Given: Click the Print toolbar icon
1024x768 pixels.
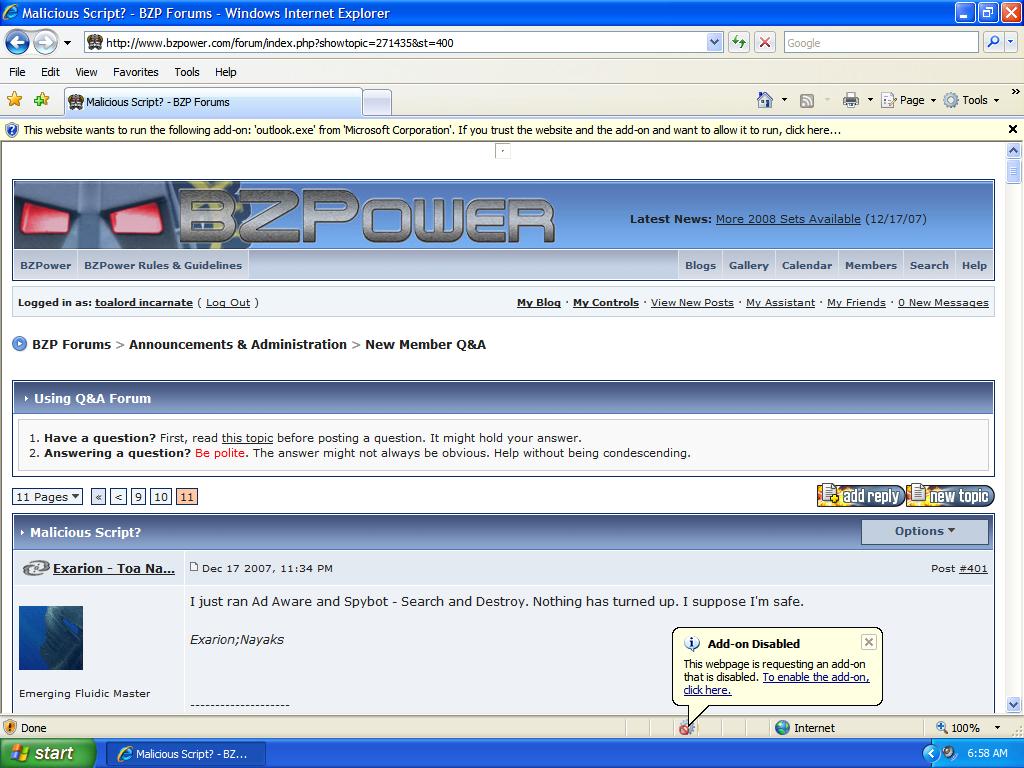Looking at the screenshot, I should pos(850,100).
